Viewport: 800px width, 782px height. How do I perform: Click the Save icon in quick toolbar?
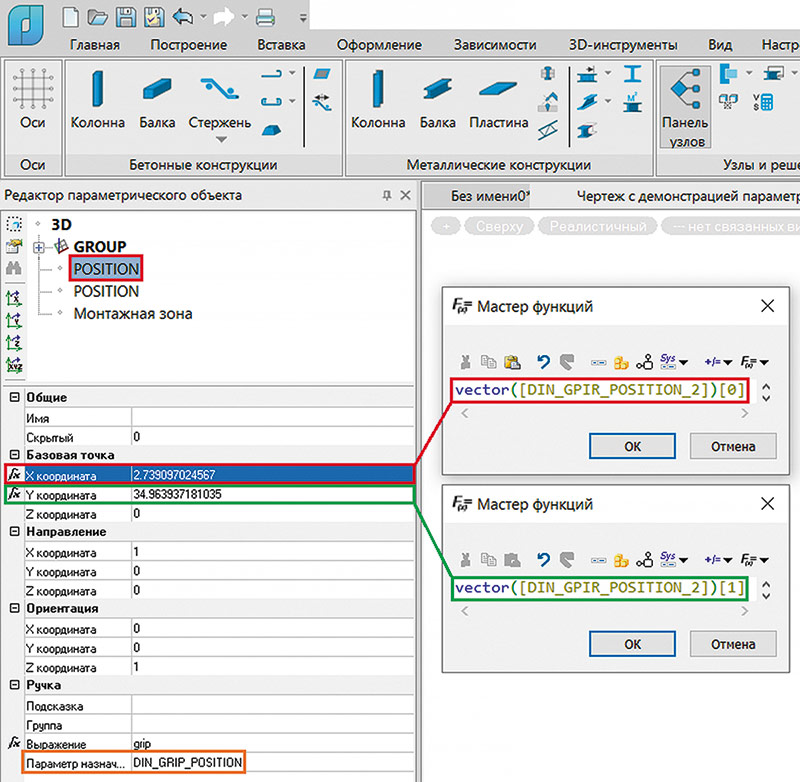point(126,17)
